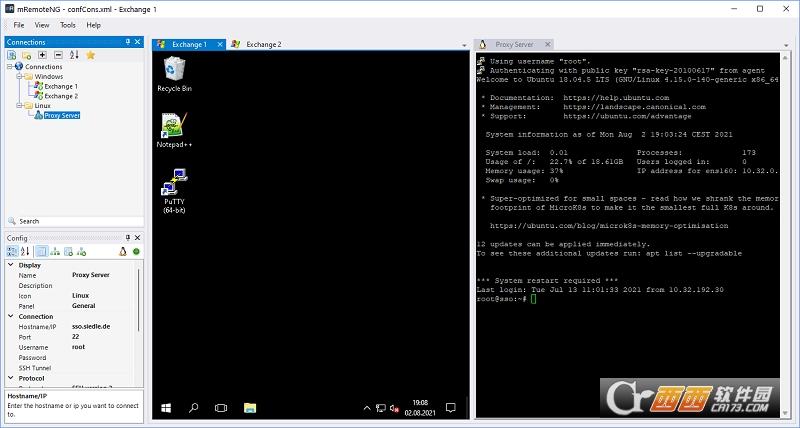Viewport: 800px width, 428px height.
Task: Open the Help menu
Action: tap(93, 25)
